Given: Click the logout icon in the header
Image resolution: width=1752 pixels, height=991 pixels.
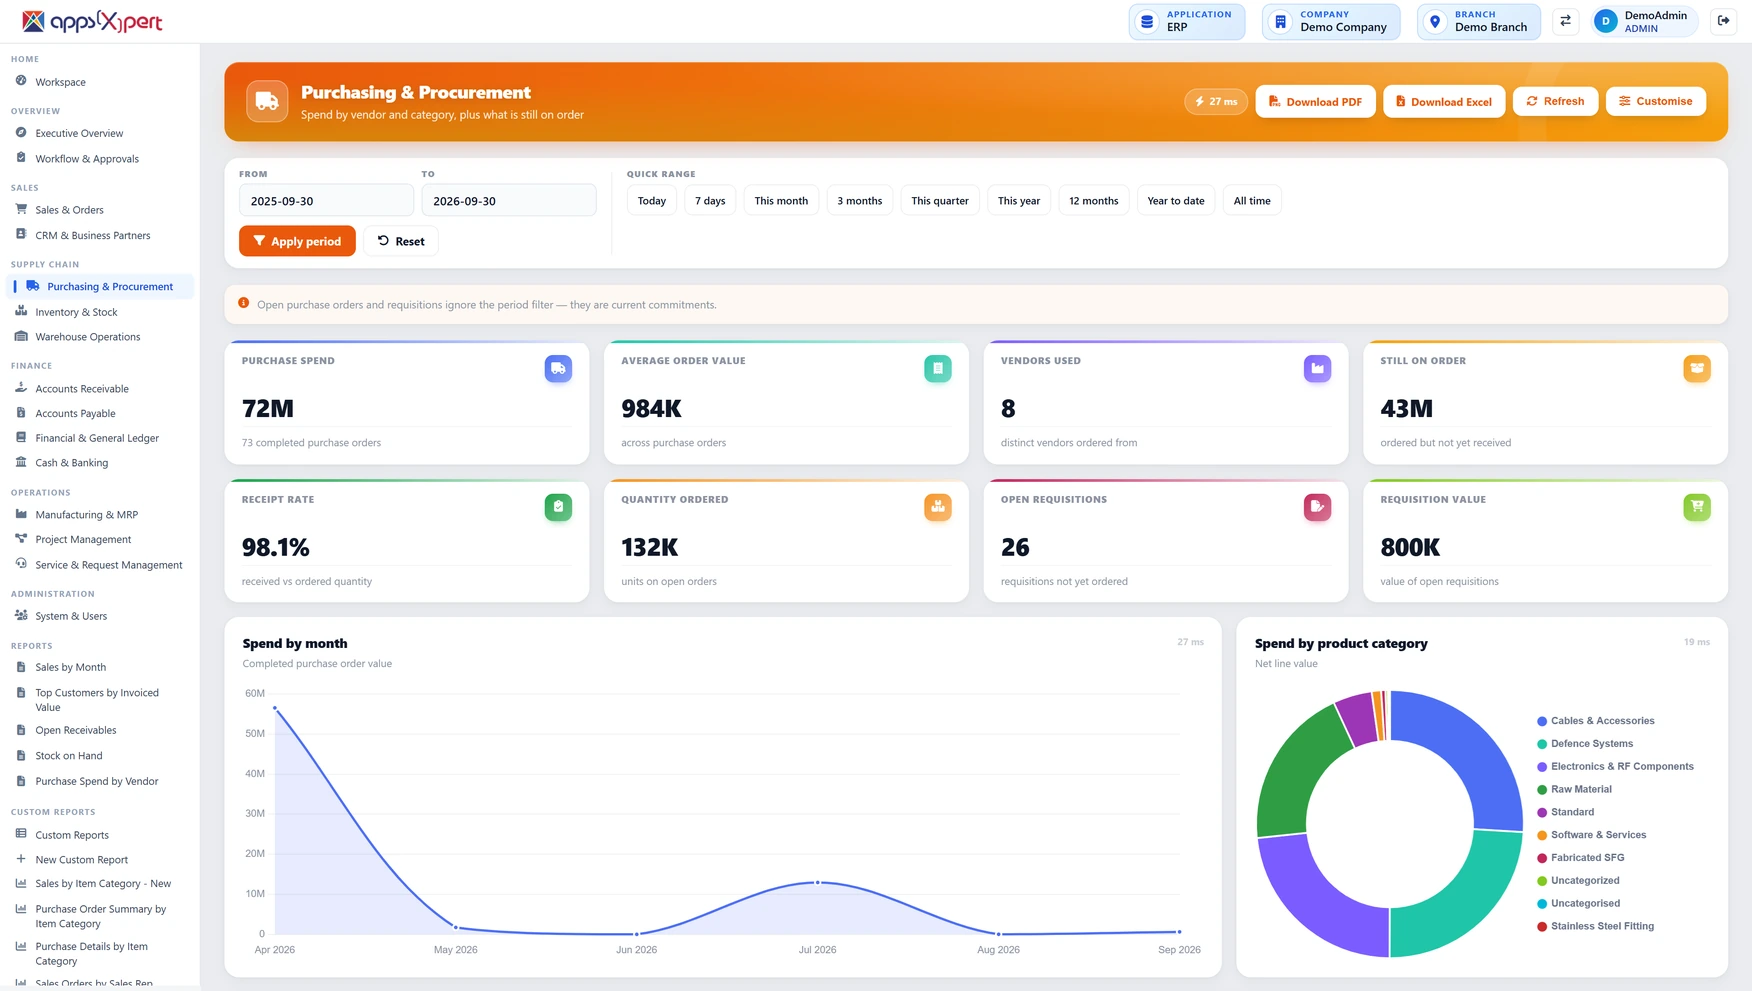Looking at the screenshot, I should 1723,21.
